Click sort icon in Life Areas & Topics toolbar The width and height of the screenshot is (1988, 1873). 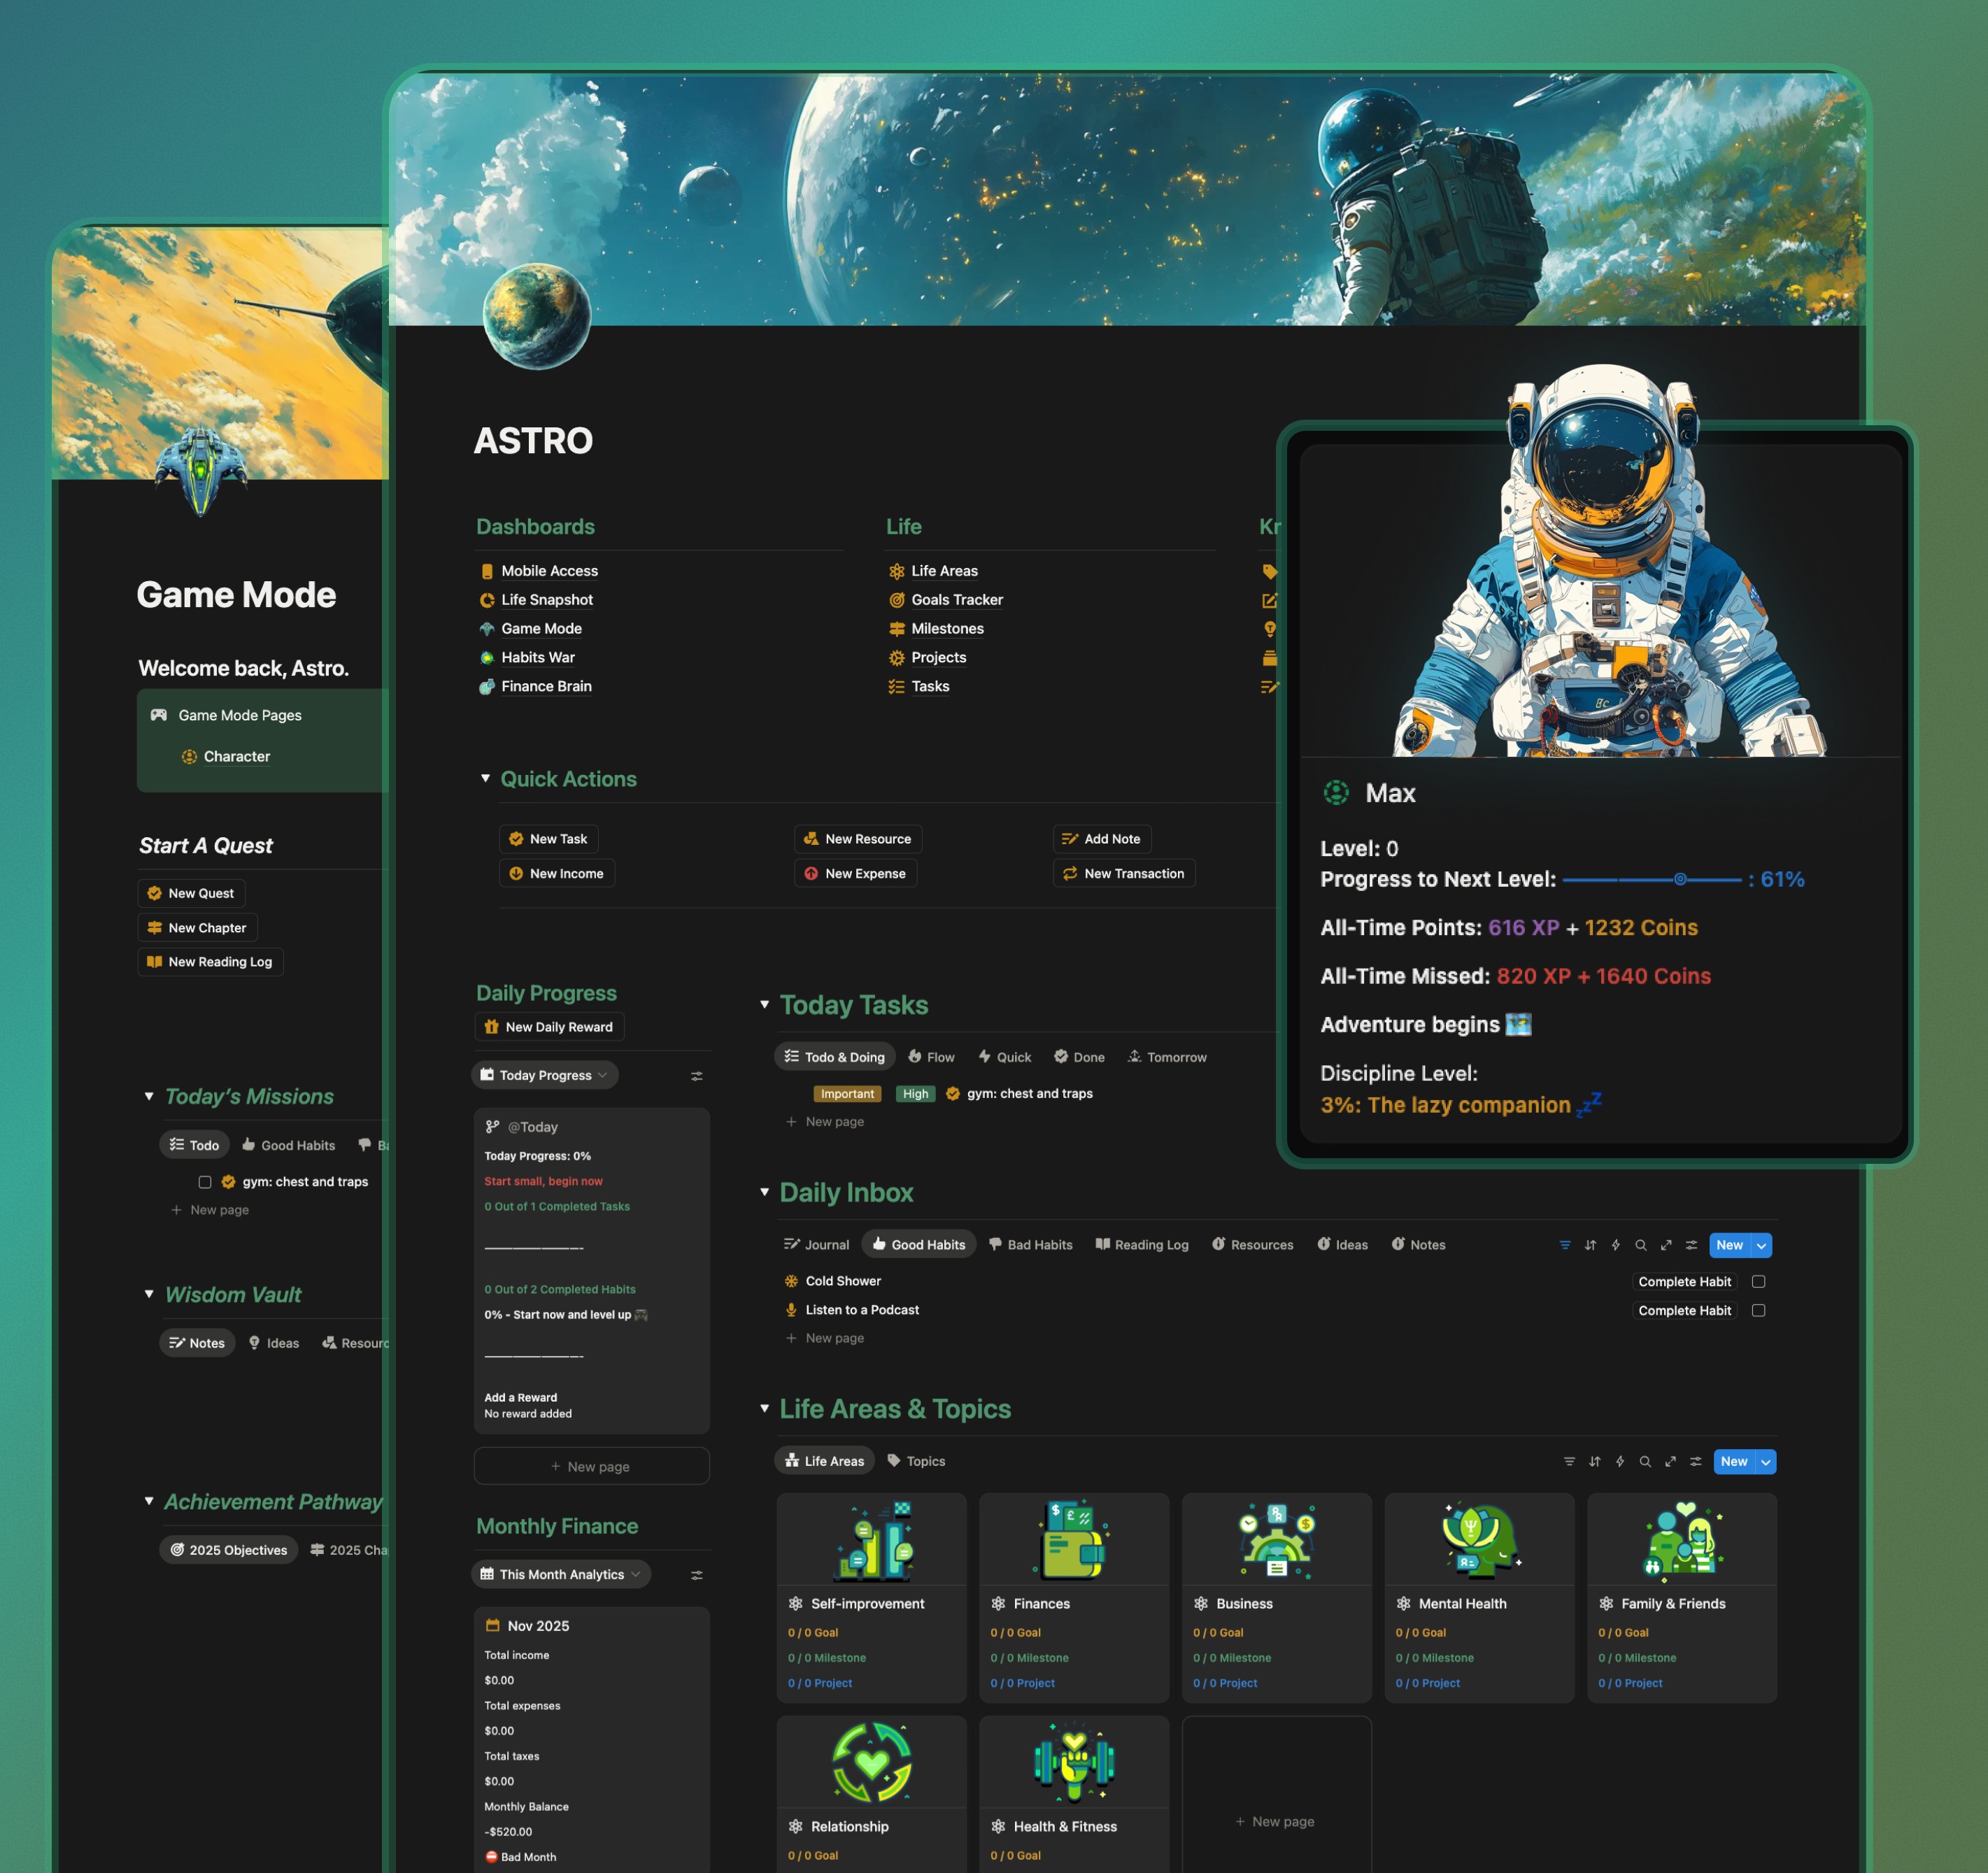(1594, 1461)
